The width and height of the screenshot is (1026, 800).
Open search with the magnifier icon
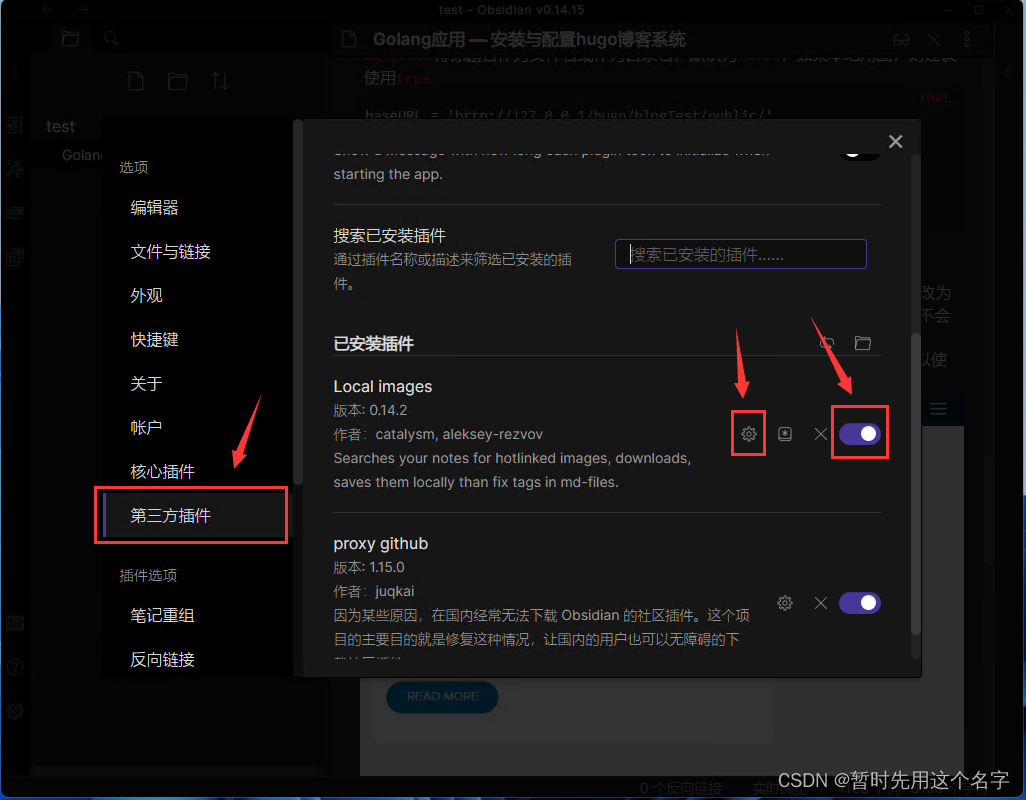tap(110, 38)
